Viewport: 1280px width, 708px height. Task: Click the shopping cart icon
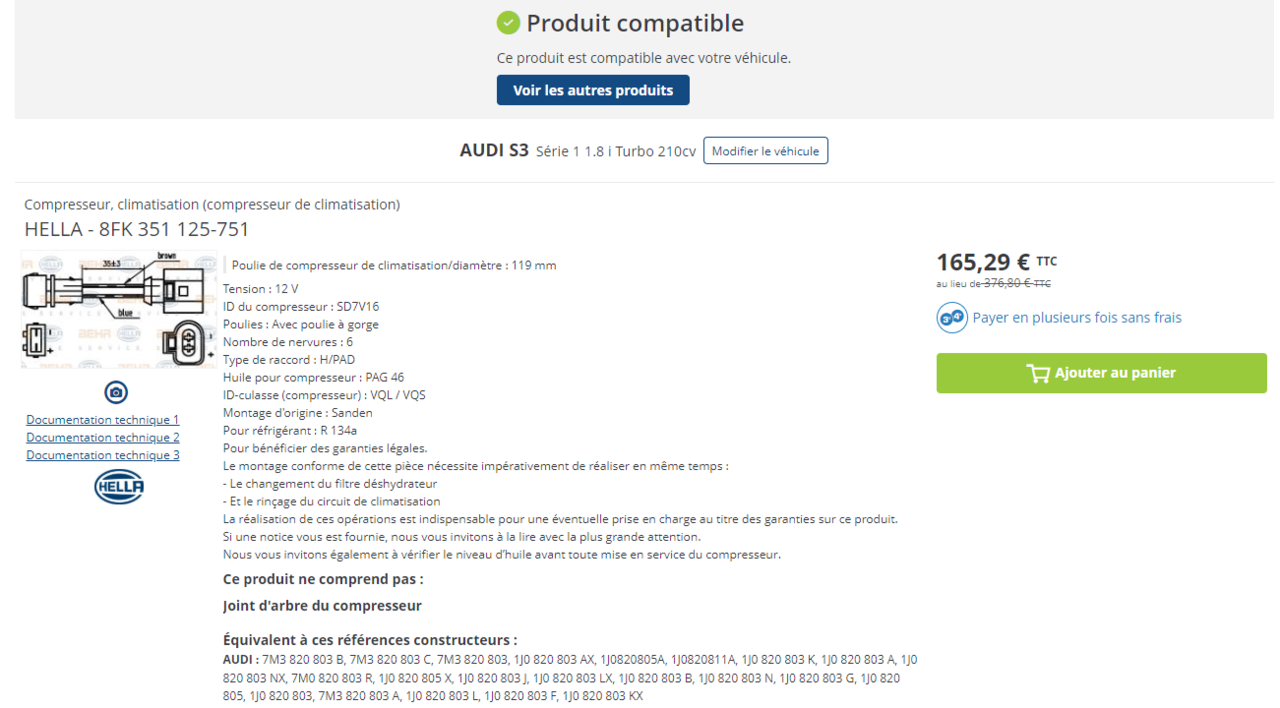[x=1038, y=373]
